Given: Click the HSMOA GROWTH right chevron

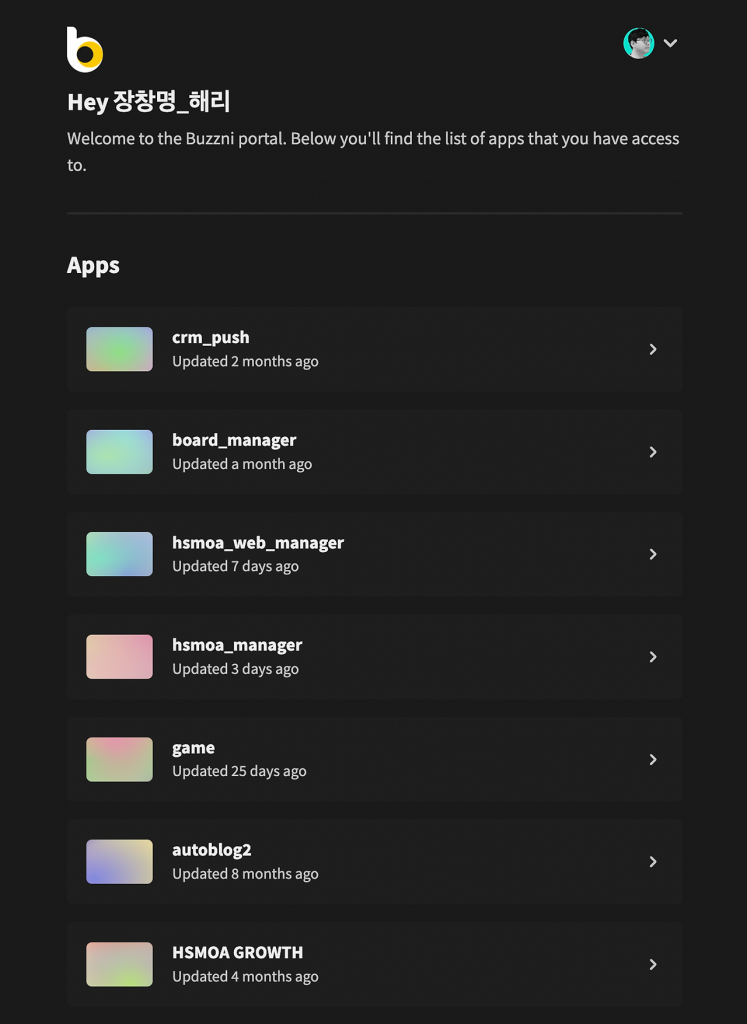Looking at the screenshot, I should click(653, 964).
